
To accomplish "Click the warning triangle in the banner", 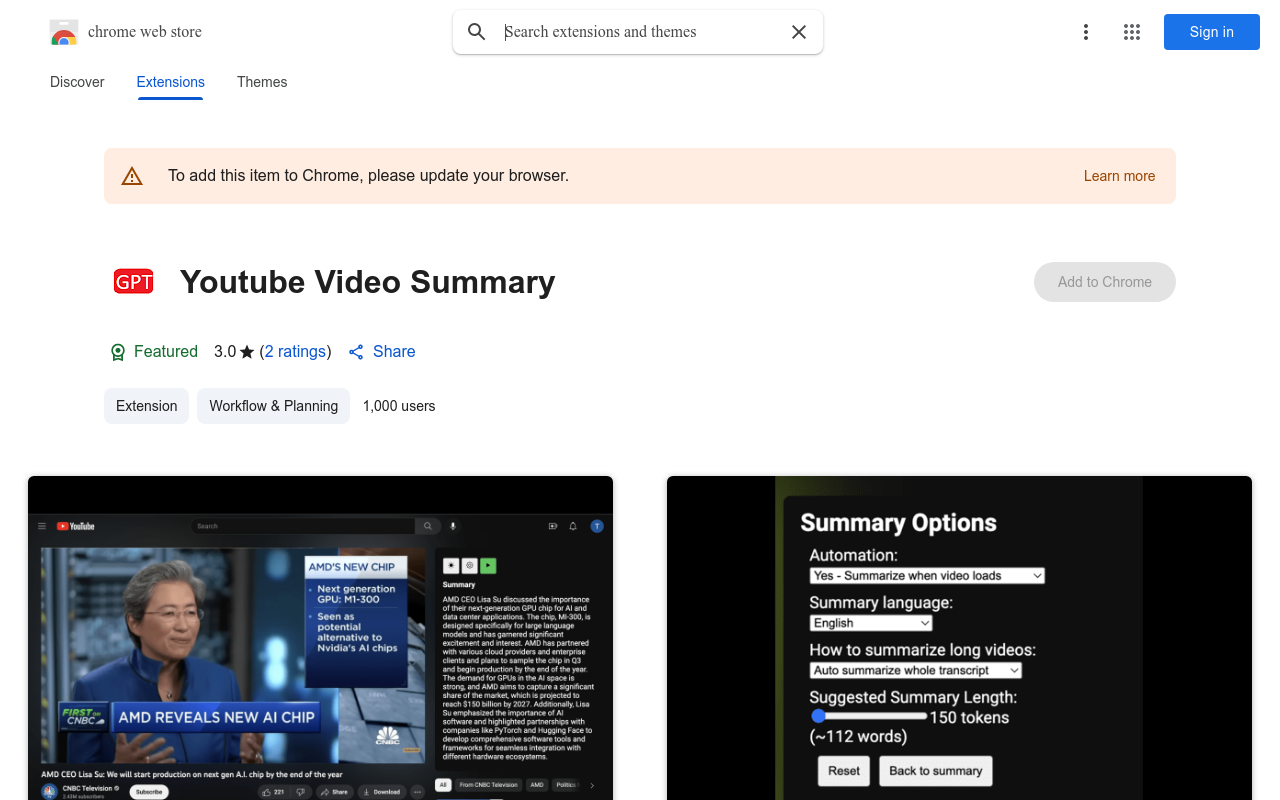I will coord(132,175).
